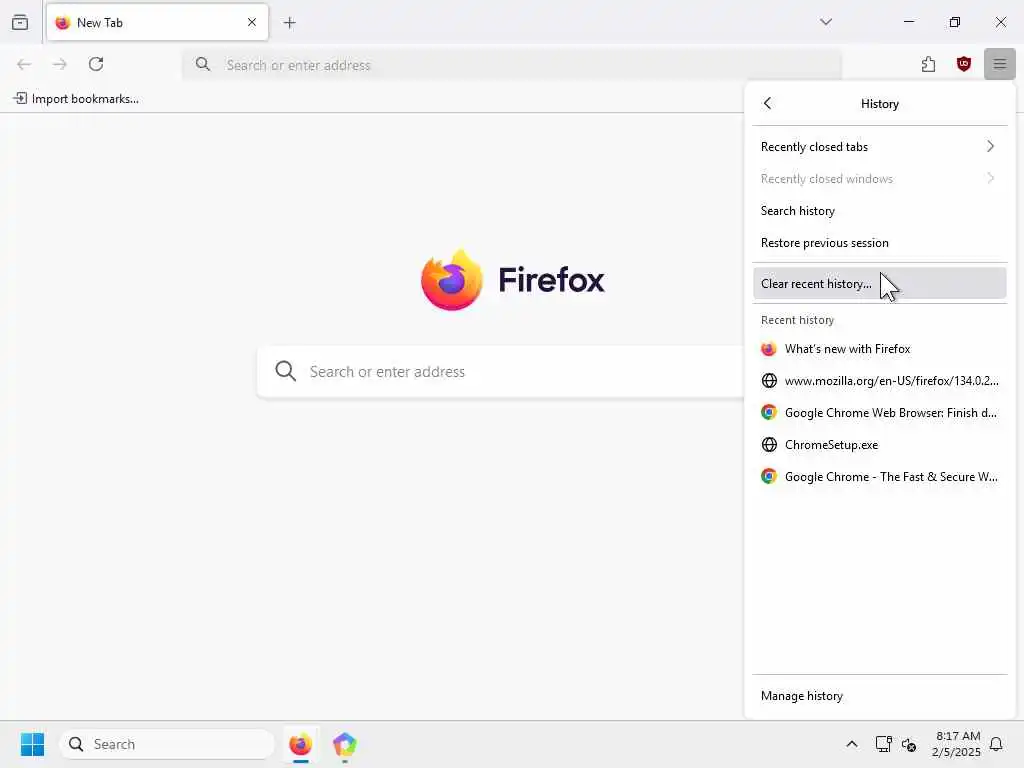Click Import bookmarks link

(76, 99)
